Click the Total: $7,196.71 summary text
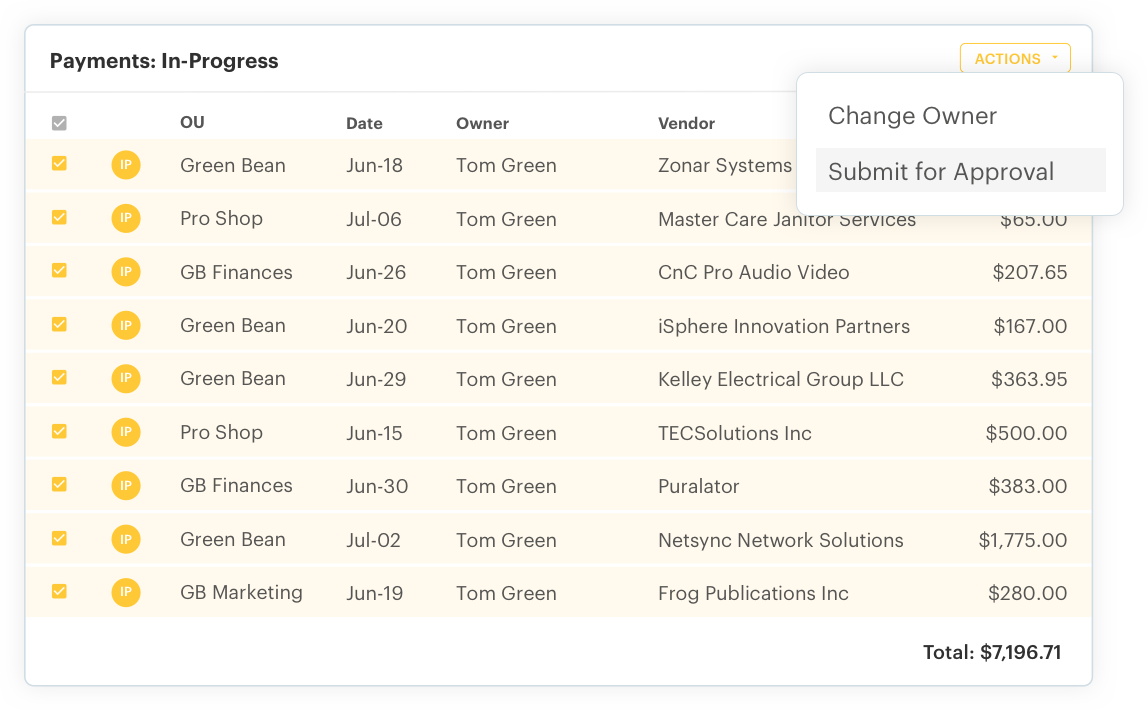Image resolution: width=1148 pixels, height=710 pixels. pyautogui.click(x=991, y=652)
